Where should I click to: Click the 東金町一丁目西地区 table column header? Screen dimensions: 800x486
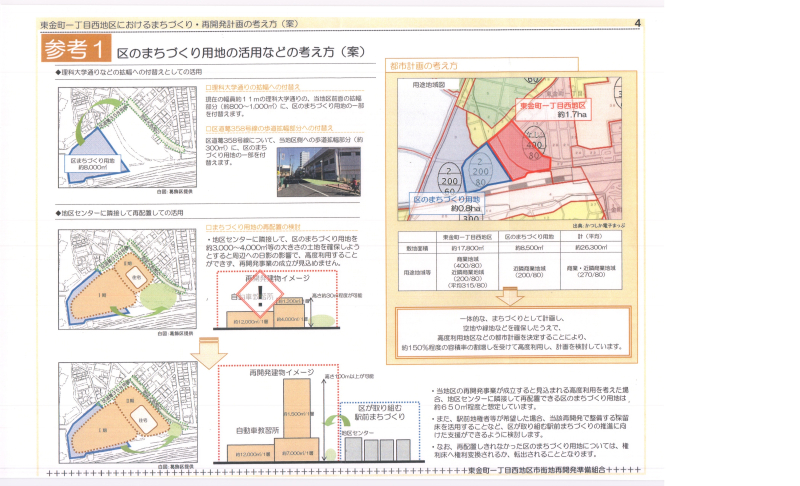coord(467,237)
